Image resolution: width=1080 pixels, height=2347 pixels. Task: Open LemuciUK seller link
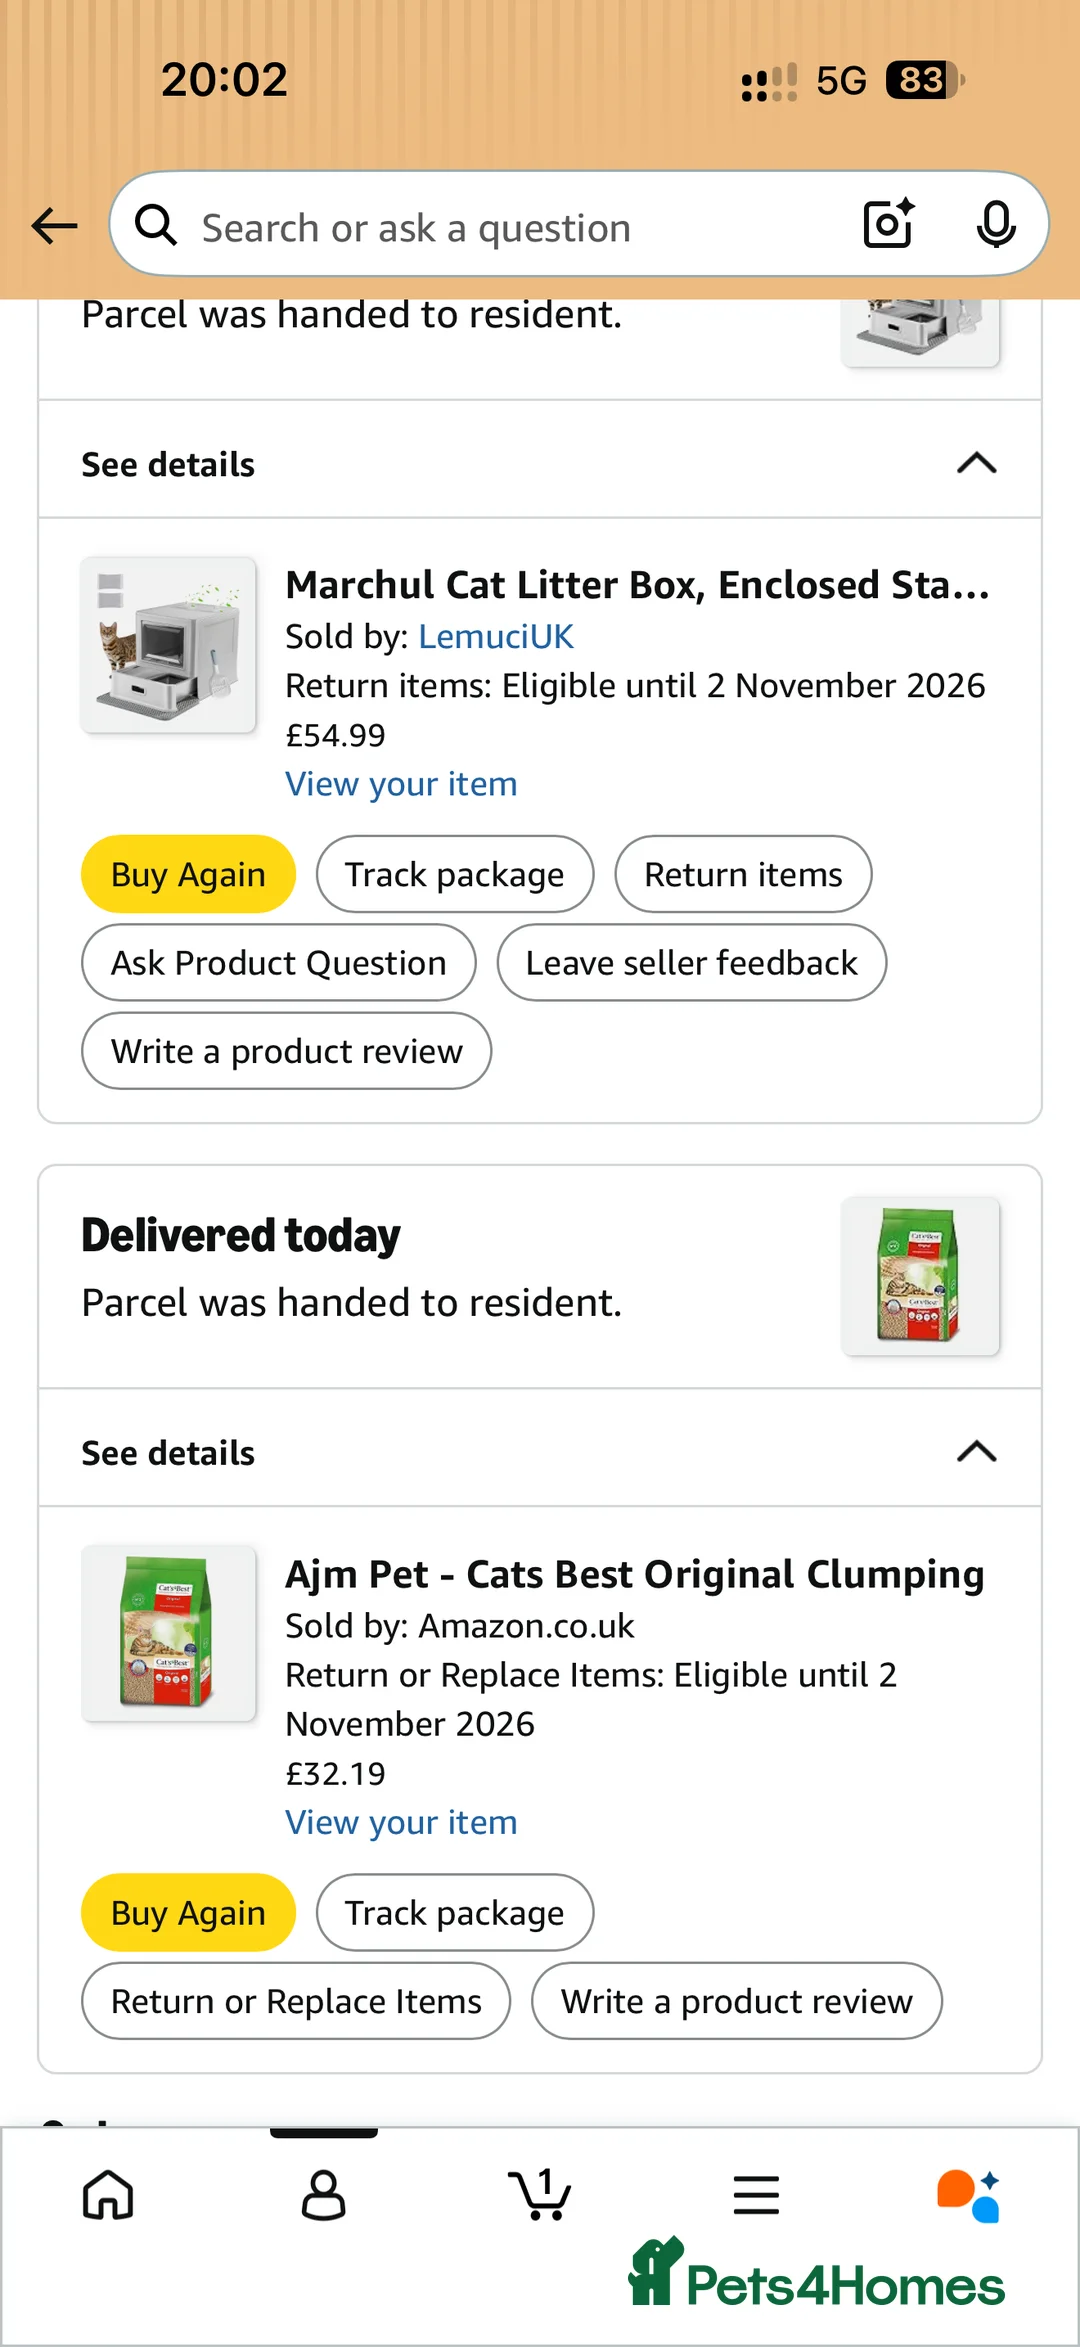pyautogui.click(x=496, y=636)
